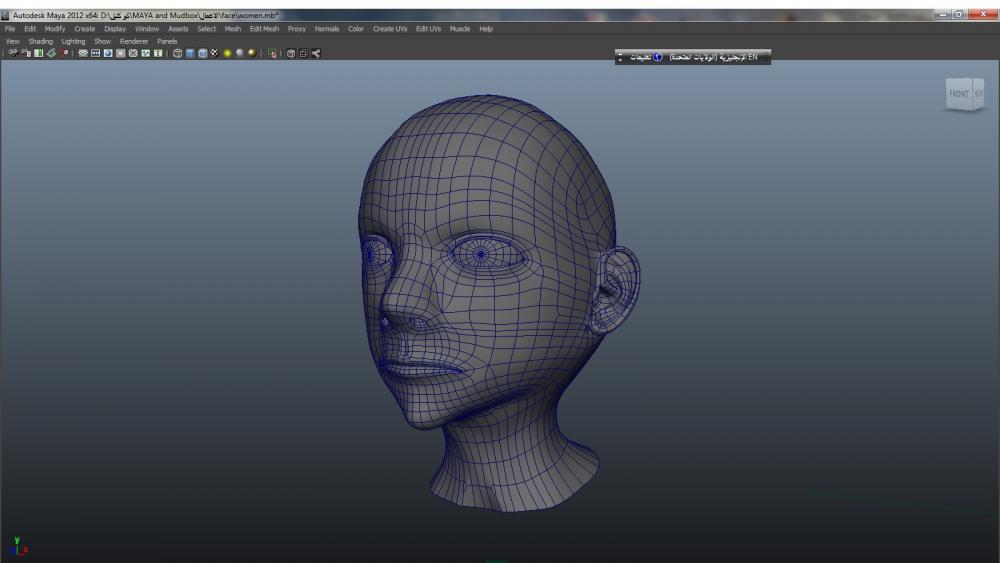Click the Isolate Select icon
Screen dimensions: 1000x563
pyautogui.click(x=273, y=53)
